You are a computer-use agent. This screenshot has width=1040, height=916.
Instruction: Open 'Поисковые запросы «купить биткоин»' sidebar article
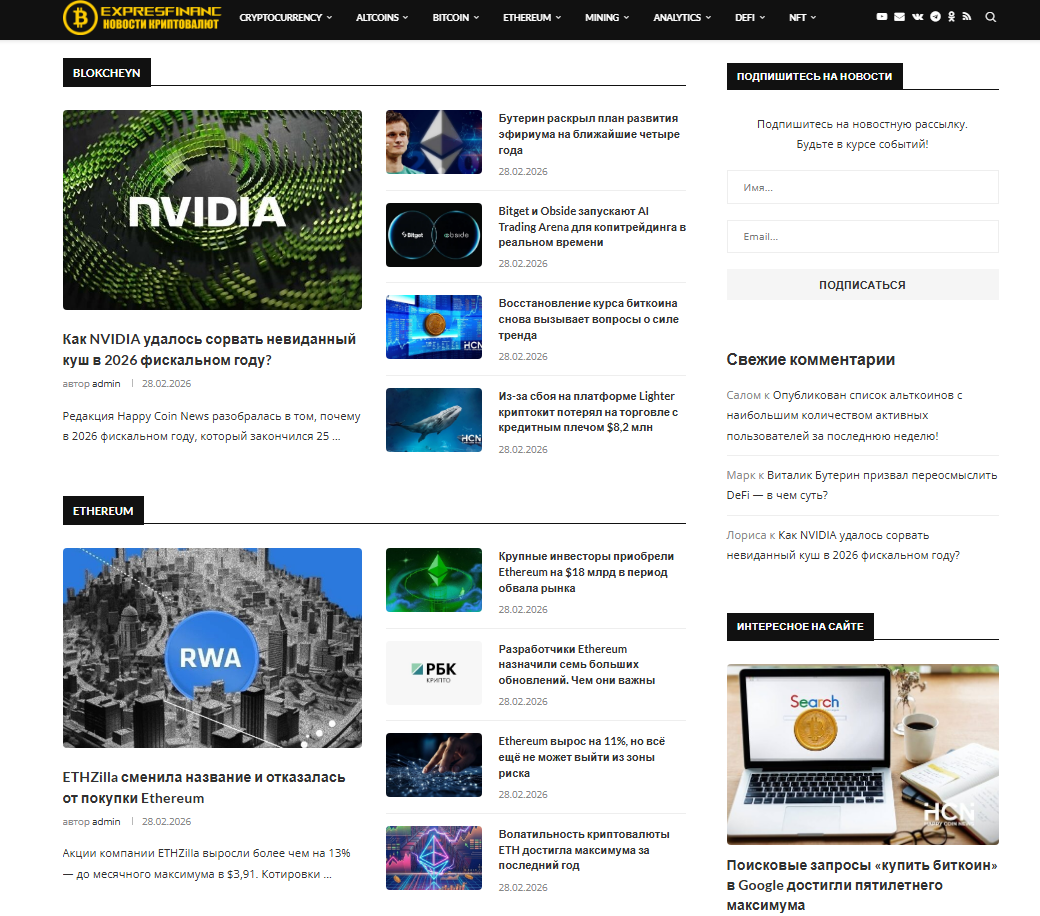[x=862, y=885]
